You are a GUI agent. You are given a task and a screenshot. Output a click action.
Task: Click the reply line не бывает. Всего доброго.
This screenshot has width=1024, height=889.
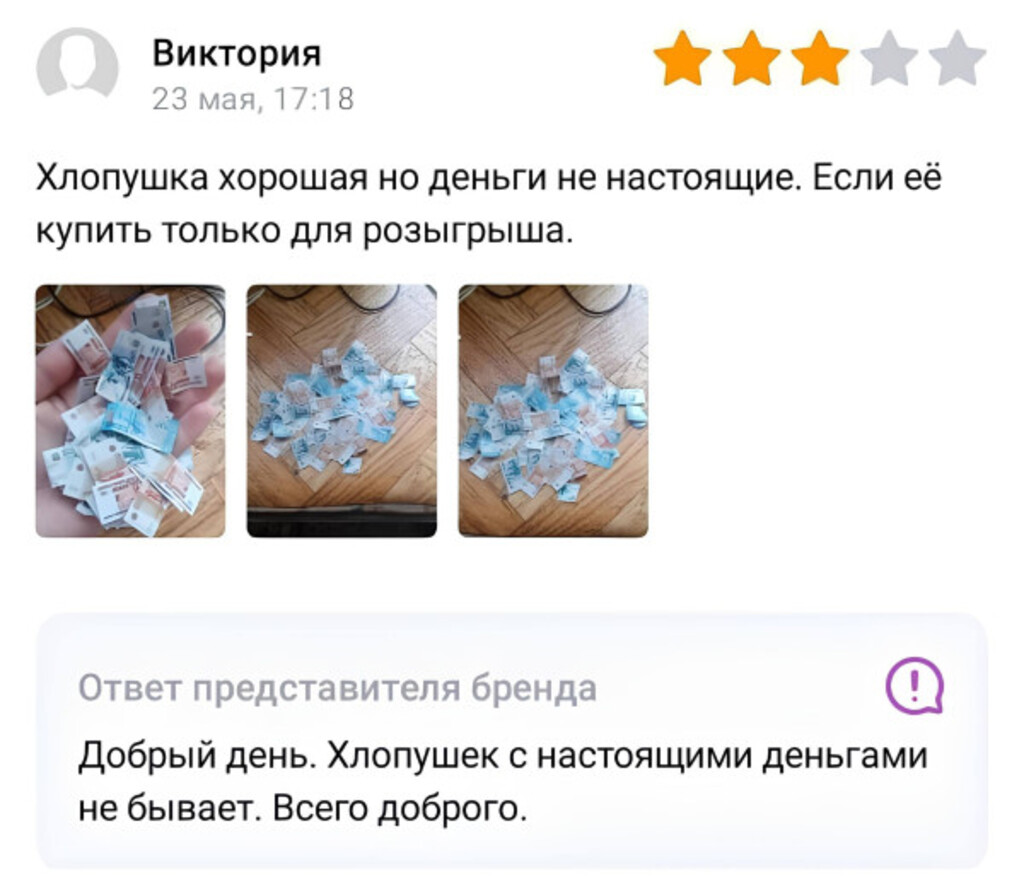[x=302, y=809]
